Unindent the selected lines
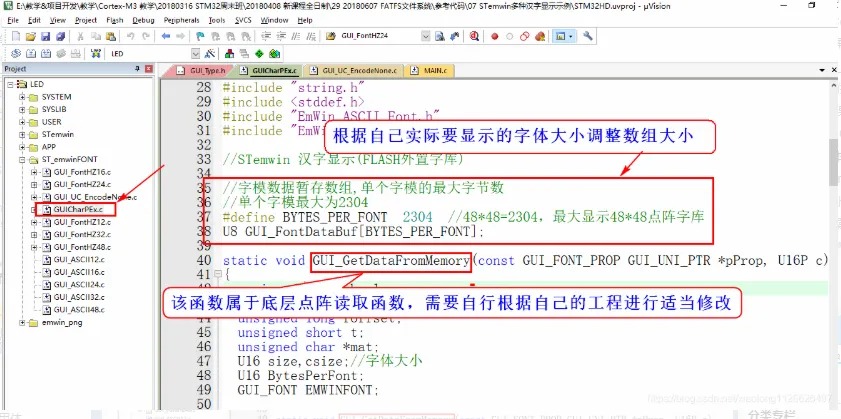Image resolution: width=841 pixels, height=419 pixels. (280, 36)
